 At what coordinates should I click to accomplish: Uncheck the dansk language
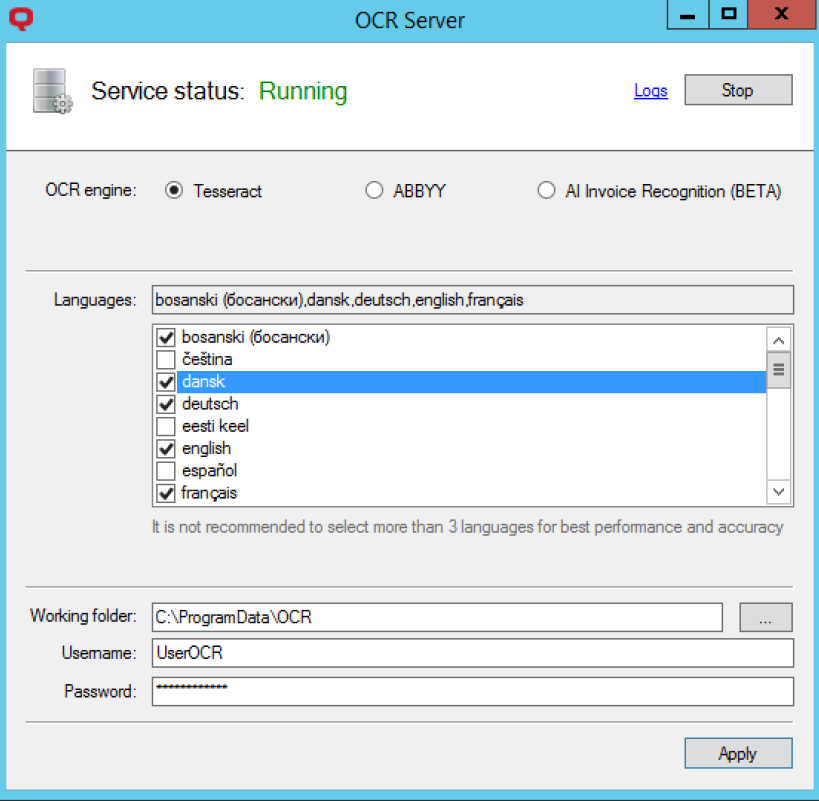pyautogui.click(x=167, y=381)
